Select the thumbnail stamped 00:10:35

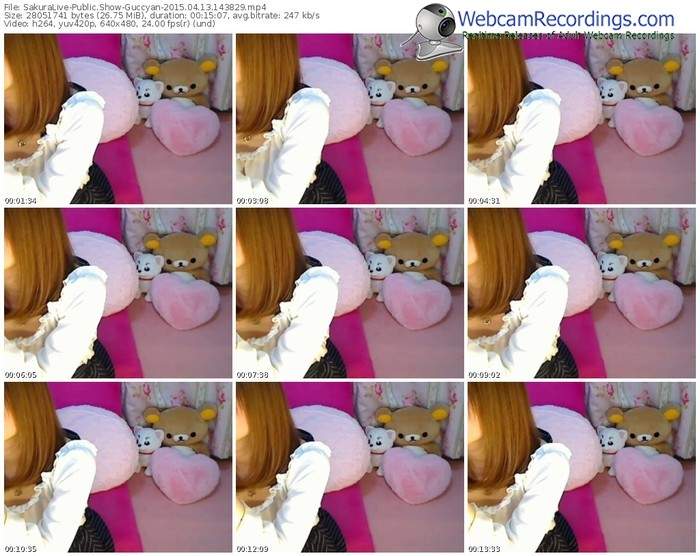[117, 466]
